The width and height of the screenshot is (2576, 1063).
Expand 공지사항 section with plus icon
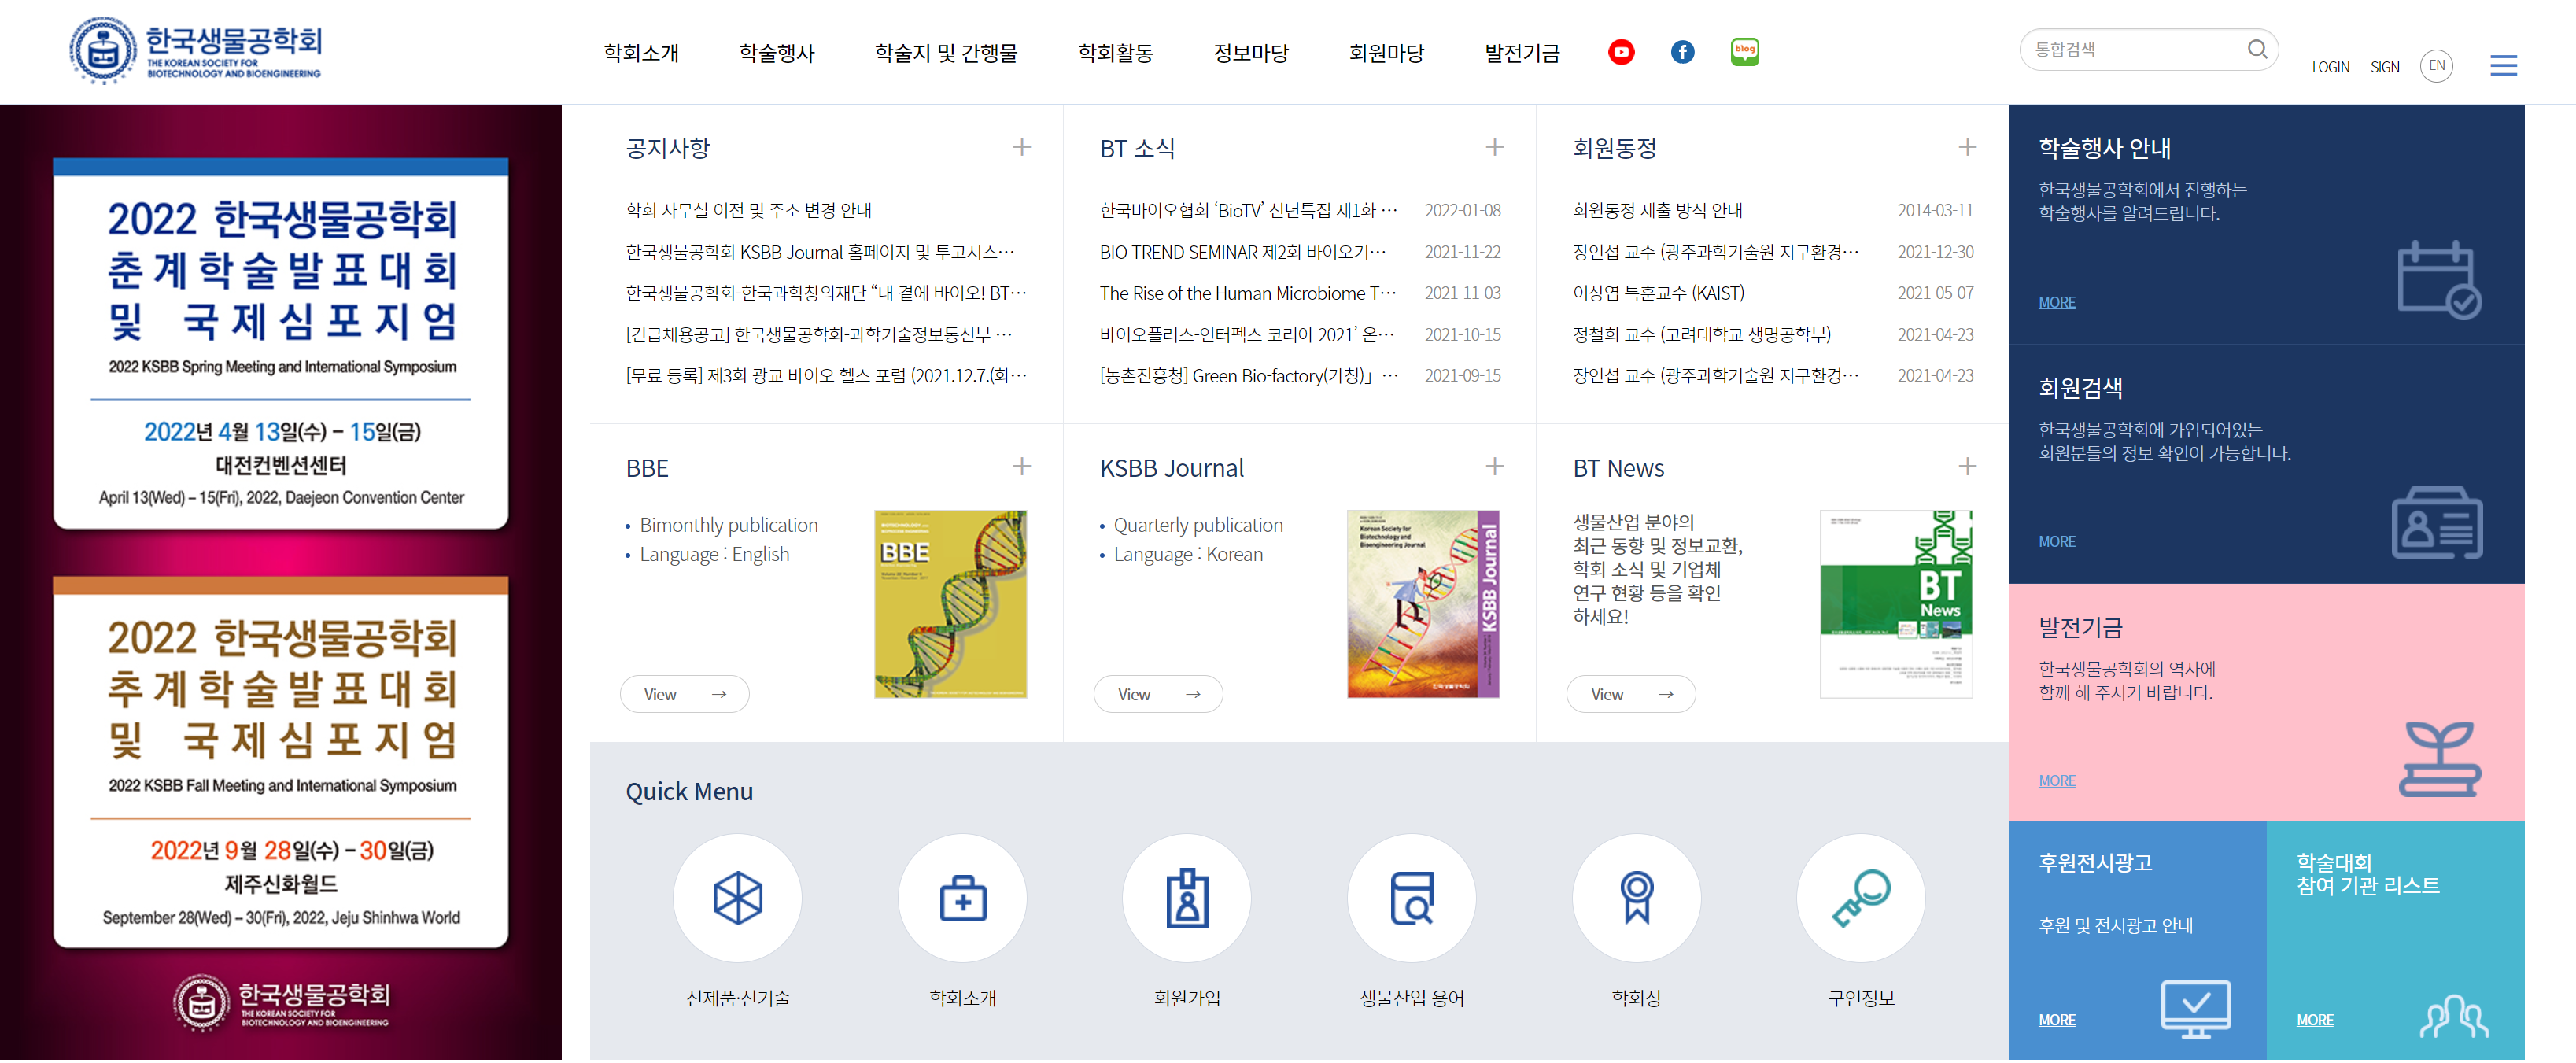tap(1021, 147)
